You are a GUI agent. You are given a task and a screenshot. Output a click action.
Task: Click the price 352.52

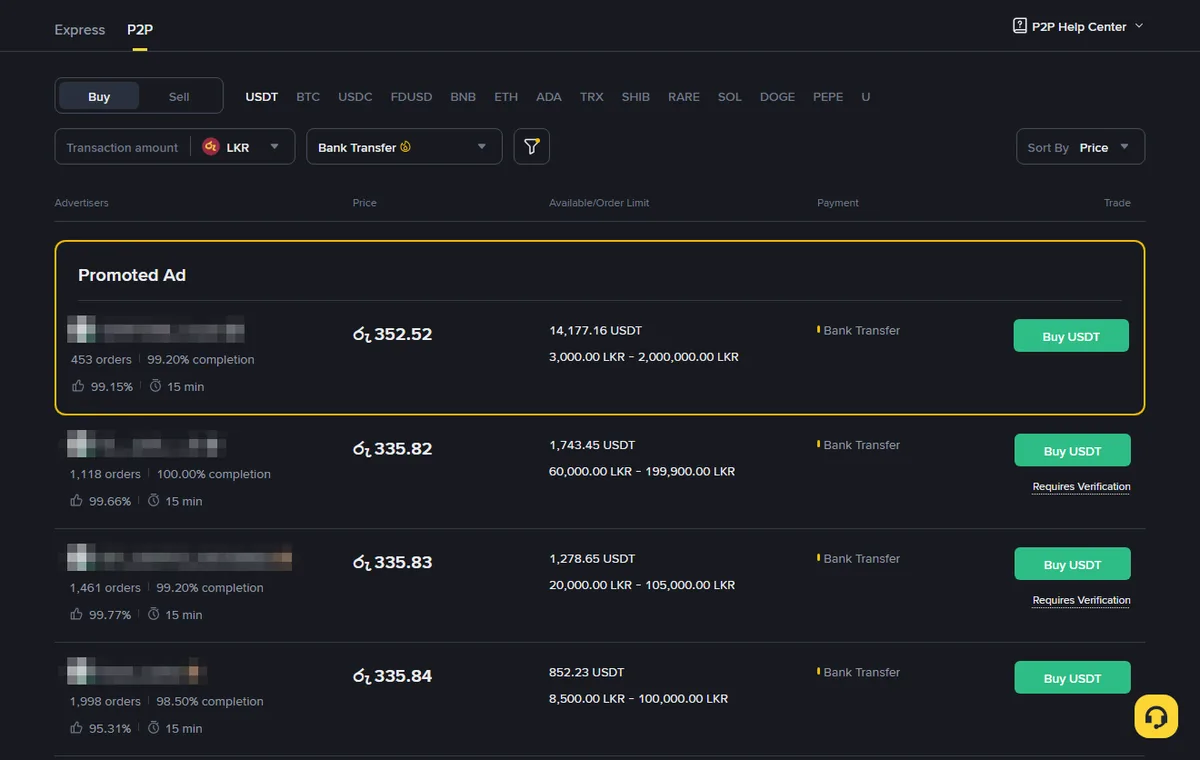click(392, 334)
